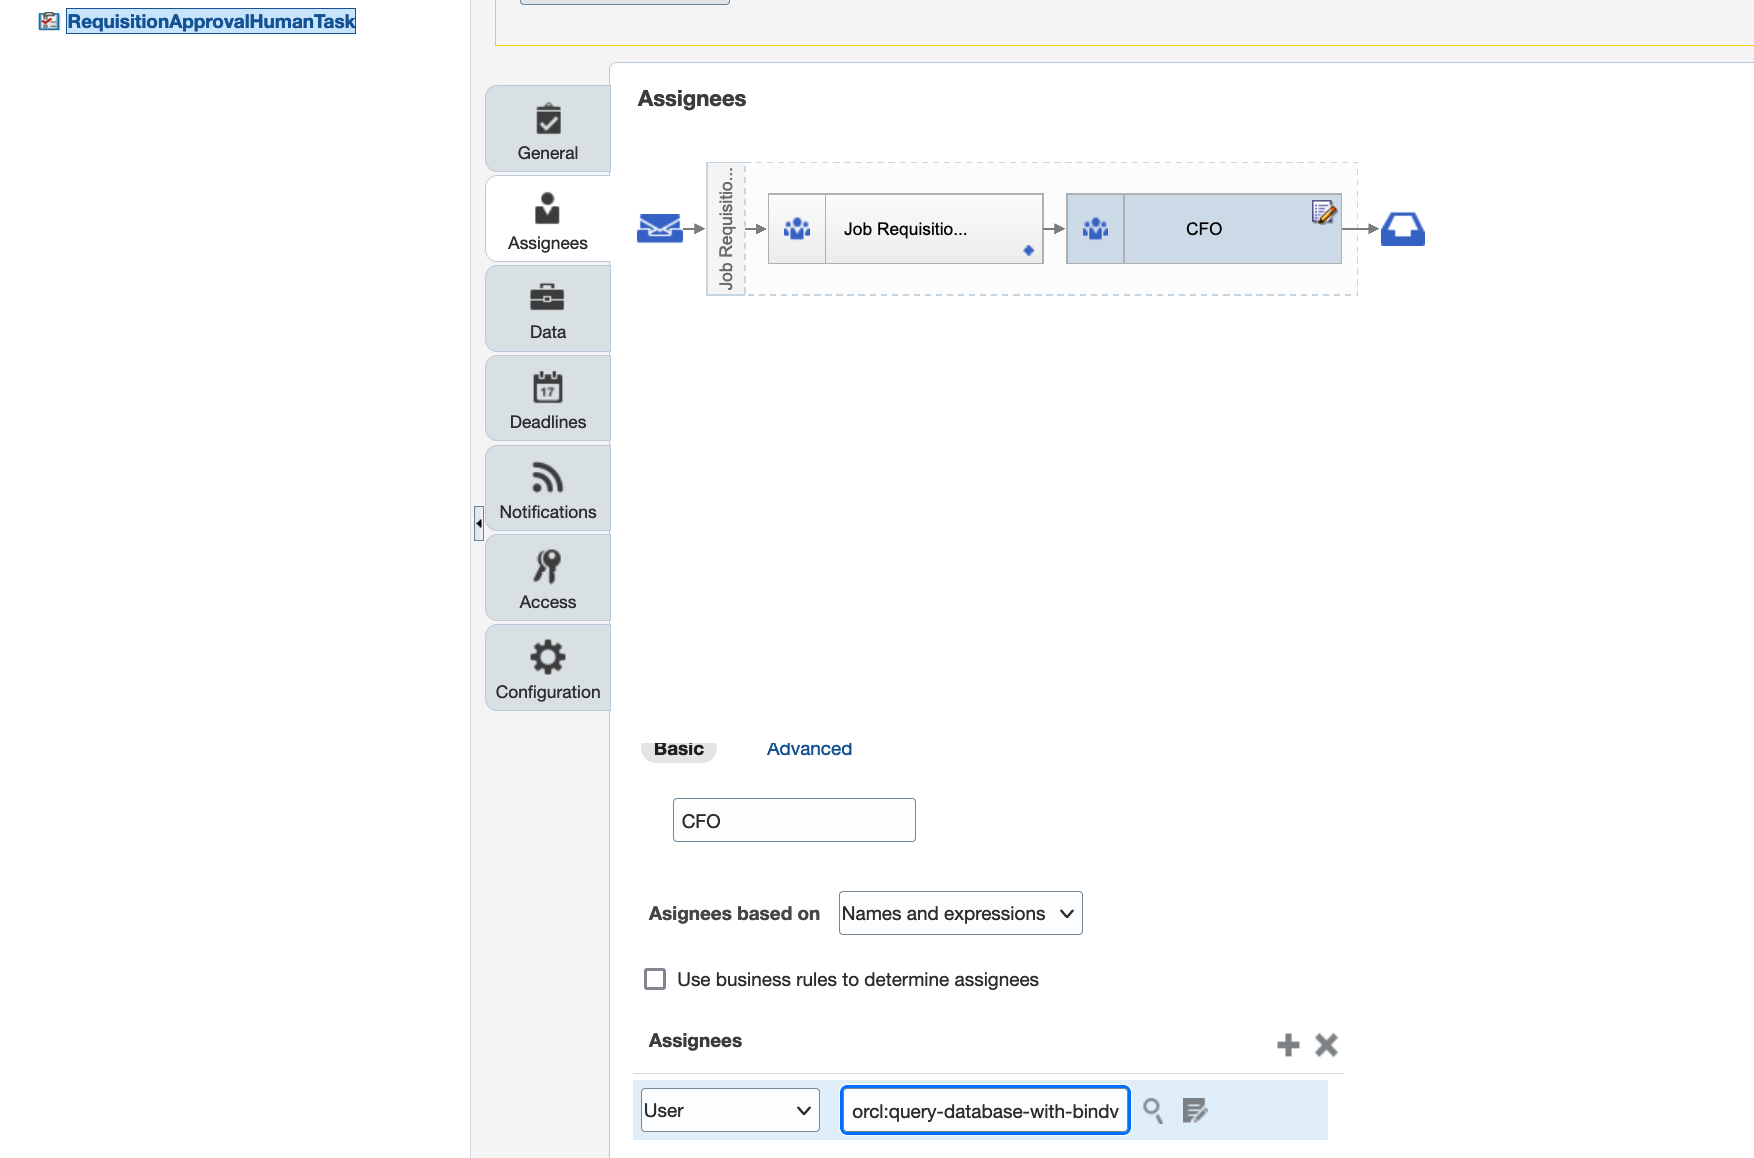Image resolution: width=1754 pixels, height=1158 pixels.
Task: Switch to the Basic tab
Action: [679, 748]
